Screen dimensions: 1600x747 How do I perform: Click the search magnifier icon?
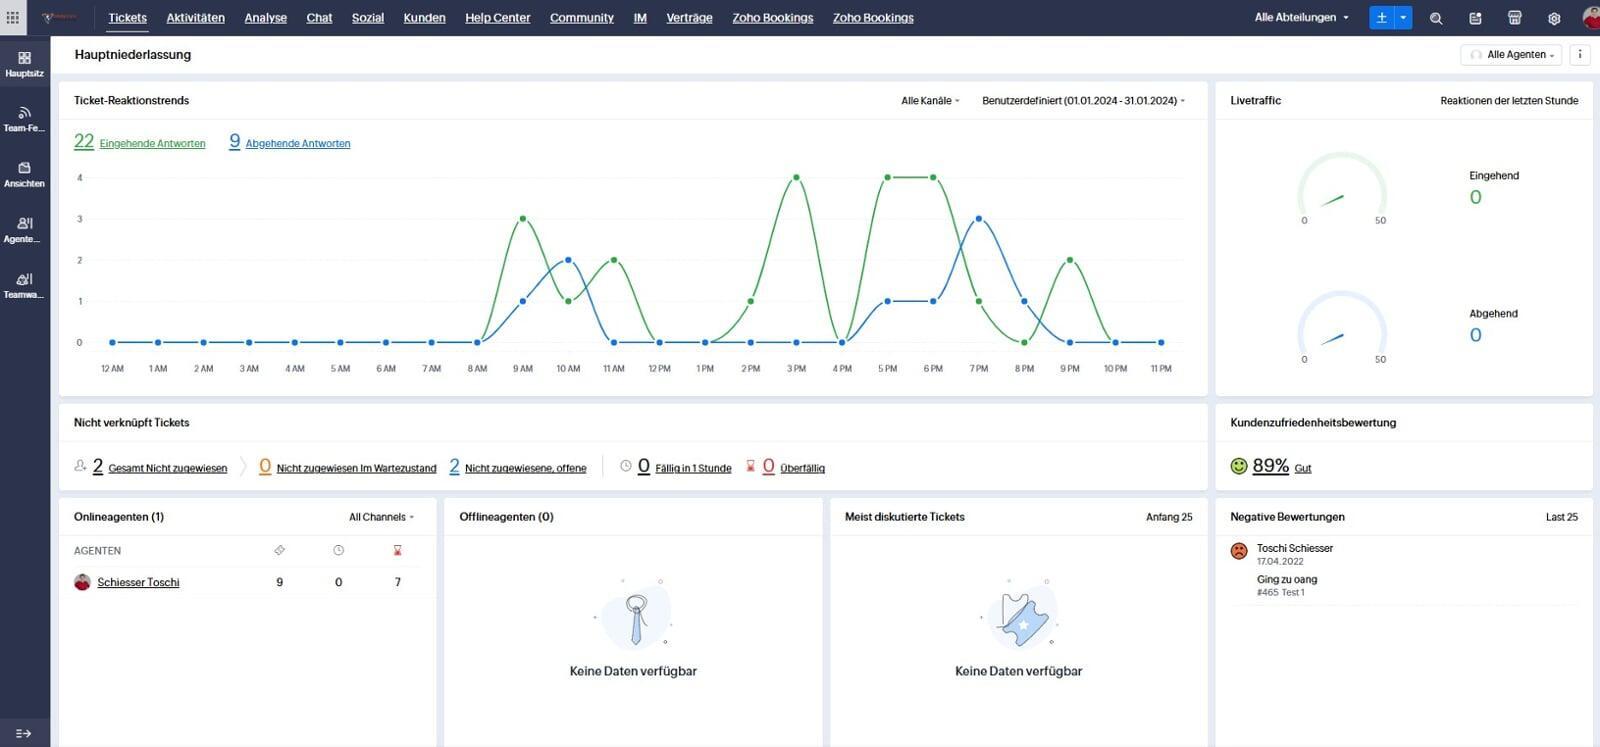(1436, 18)
